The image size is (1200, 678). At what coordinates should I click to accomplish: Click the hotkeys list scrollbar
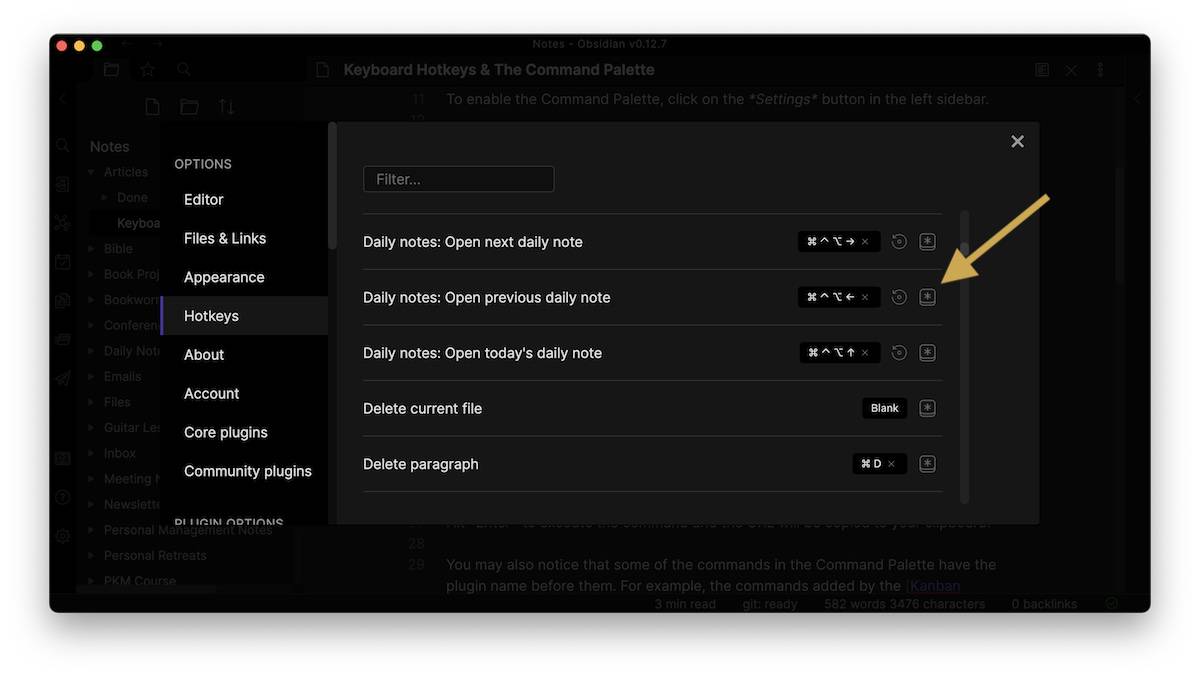pyautogui.click(x=964, y=356)
